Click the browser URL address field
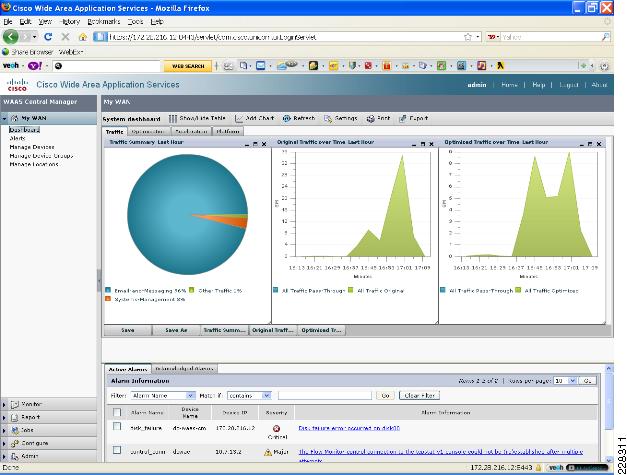This screenshot has width=627, height=475. pos(280,37)
